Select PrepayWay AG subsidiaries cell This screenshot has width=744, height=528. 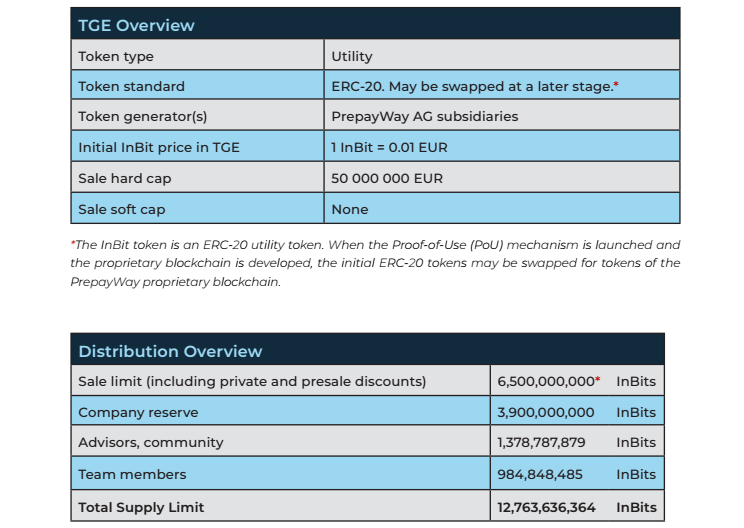tap(502, 115)
